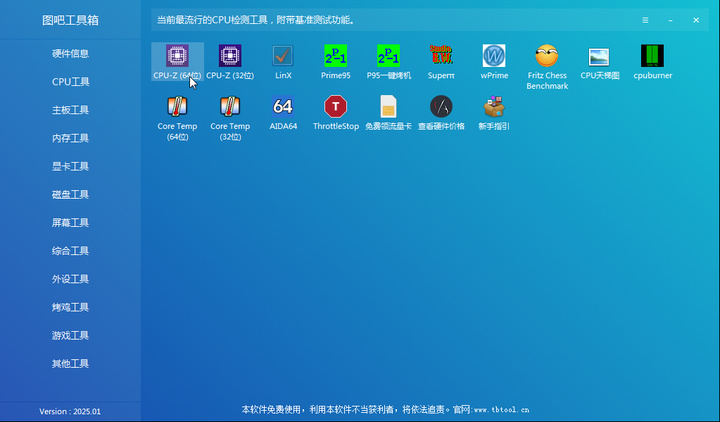This screenshot has width=720, height=422.
Task: Open the 游戏工具 category
Action: 70,335
